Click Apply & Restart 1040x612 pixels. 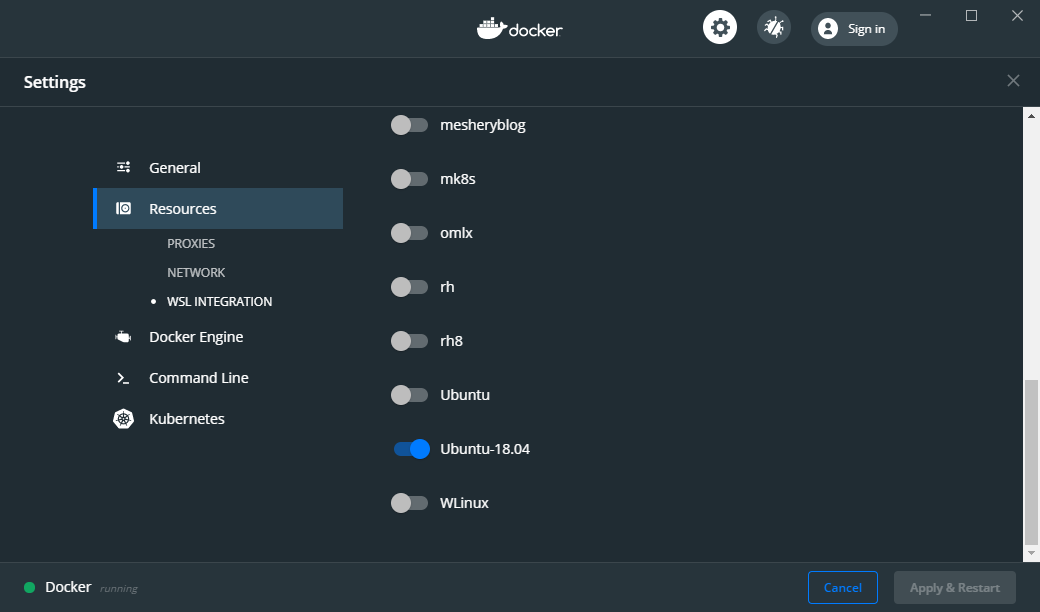click(954, 587)
